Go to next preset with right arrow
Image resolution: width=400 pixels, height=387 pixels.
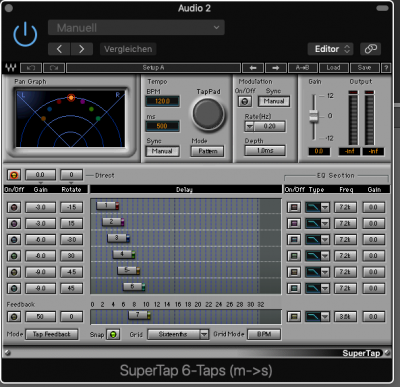(x=81, y=49)
